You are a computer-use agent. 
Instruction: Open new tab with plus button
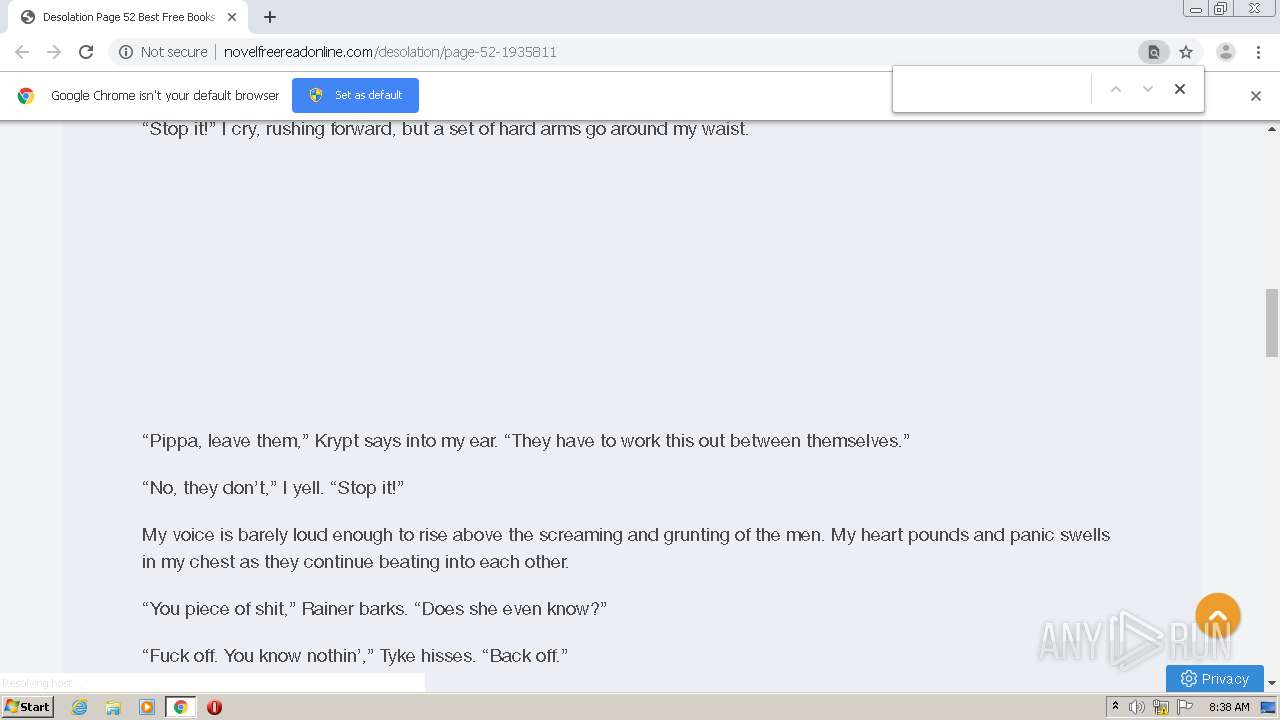click(270, 17)
